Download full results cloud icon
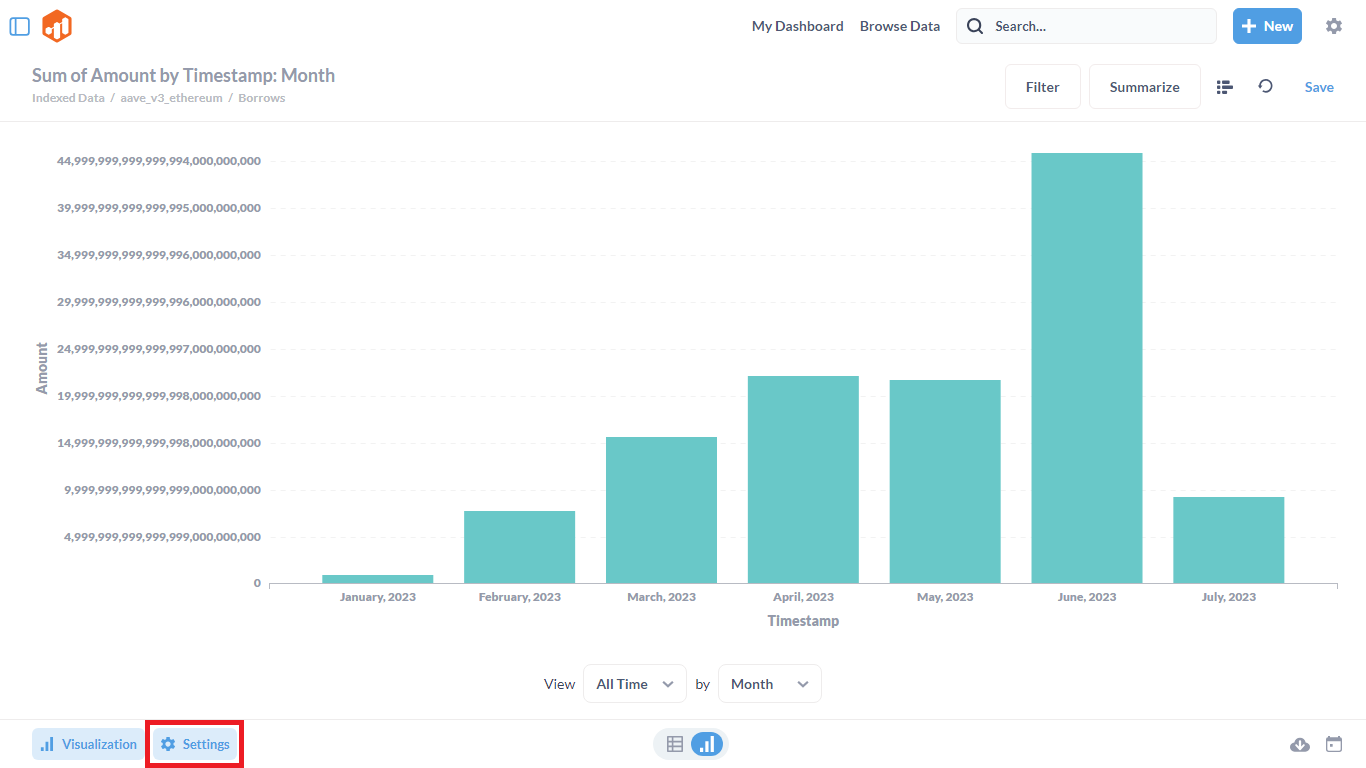 pos(1300,744)
